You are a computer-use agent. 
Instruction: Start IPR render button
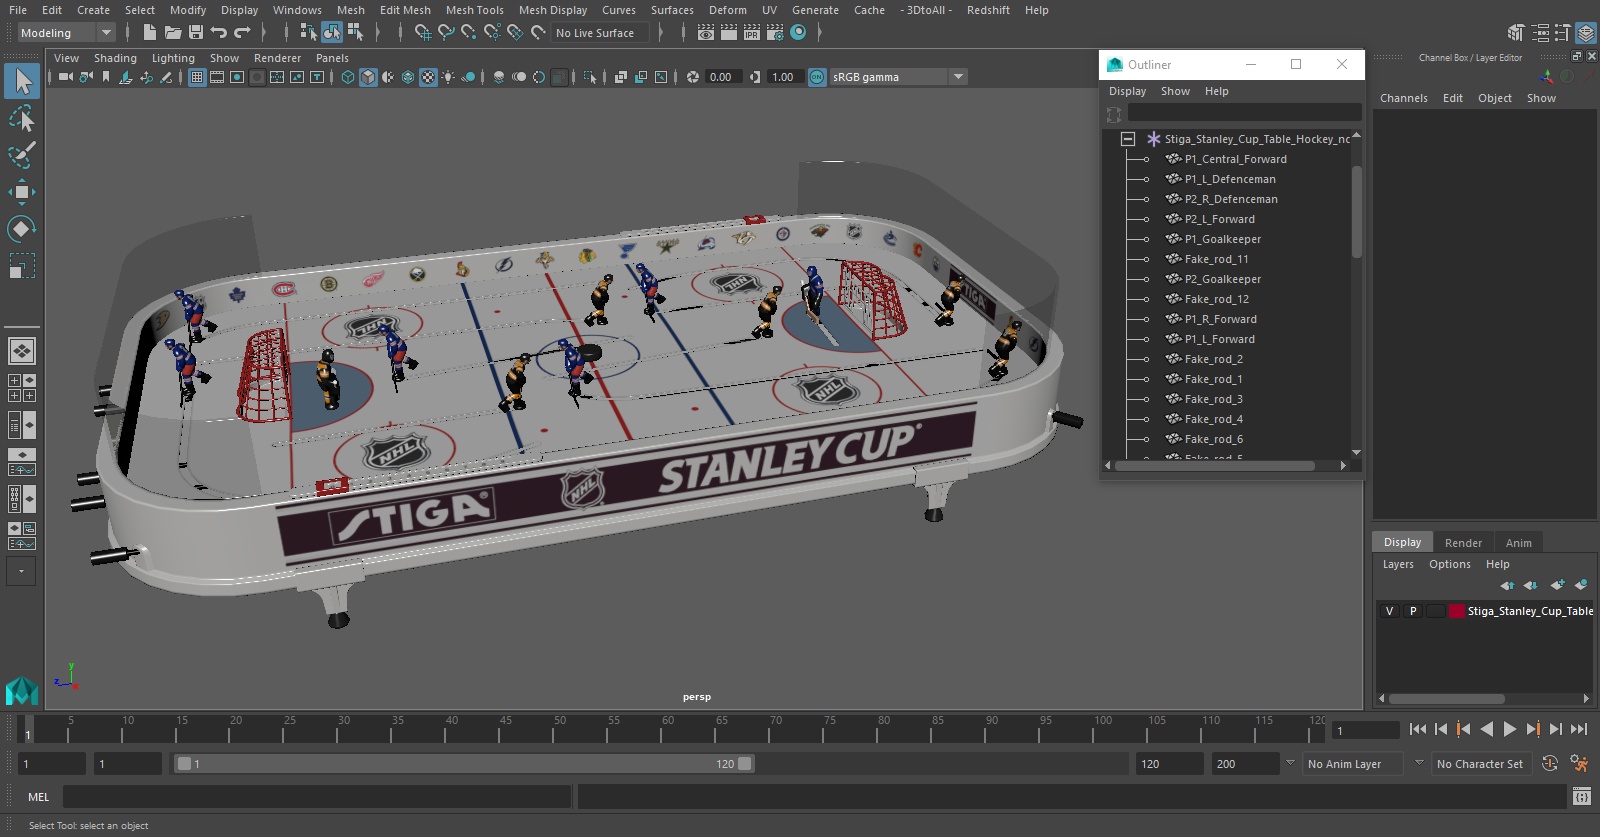coord(752,33)
